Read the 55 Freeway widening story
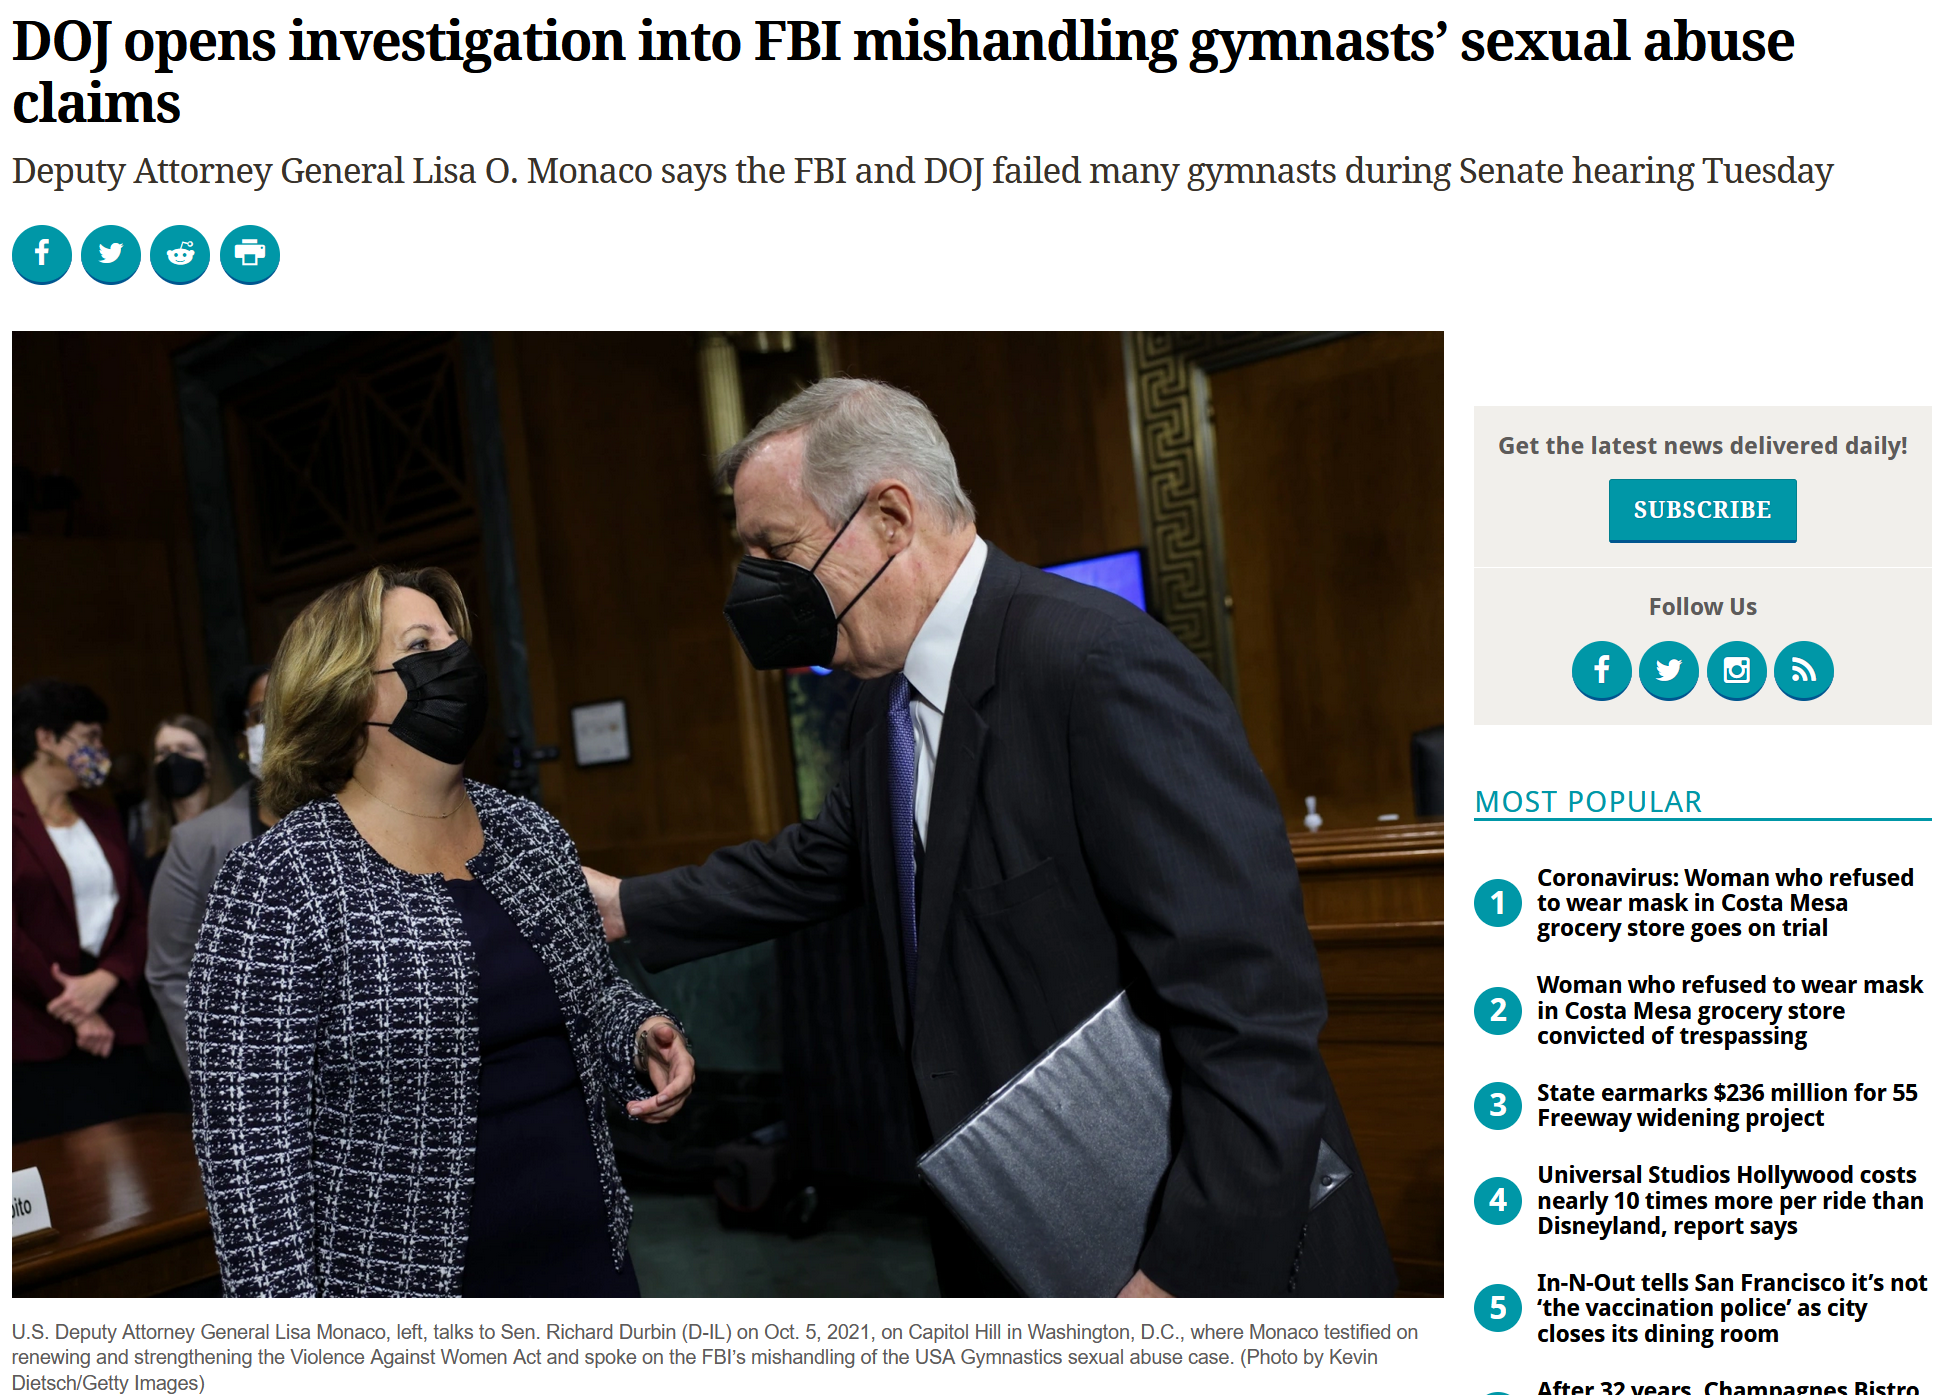Image resolution: width=1941 pixels, height=1395 pixels. pyautogui.click(x=1727, y=1105)
